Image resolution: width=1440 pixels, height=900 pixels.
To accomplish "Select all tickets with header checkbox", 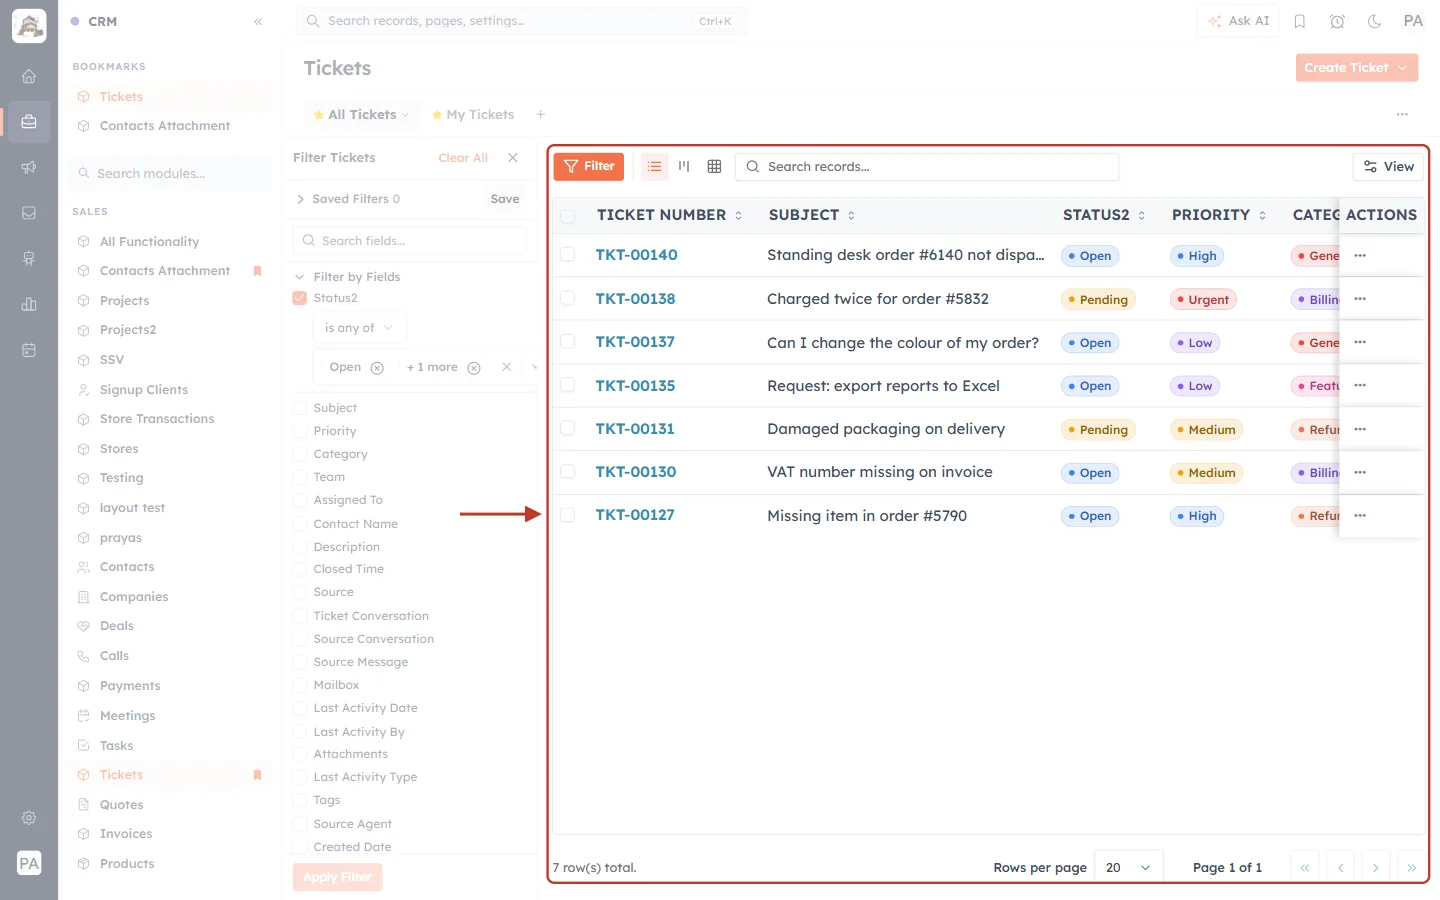I will click(x=567, y=216).
